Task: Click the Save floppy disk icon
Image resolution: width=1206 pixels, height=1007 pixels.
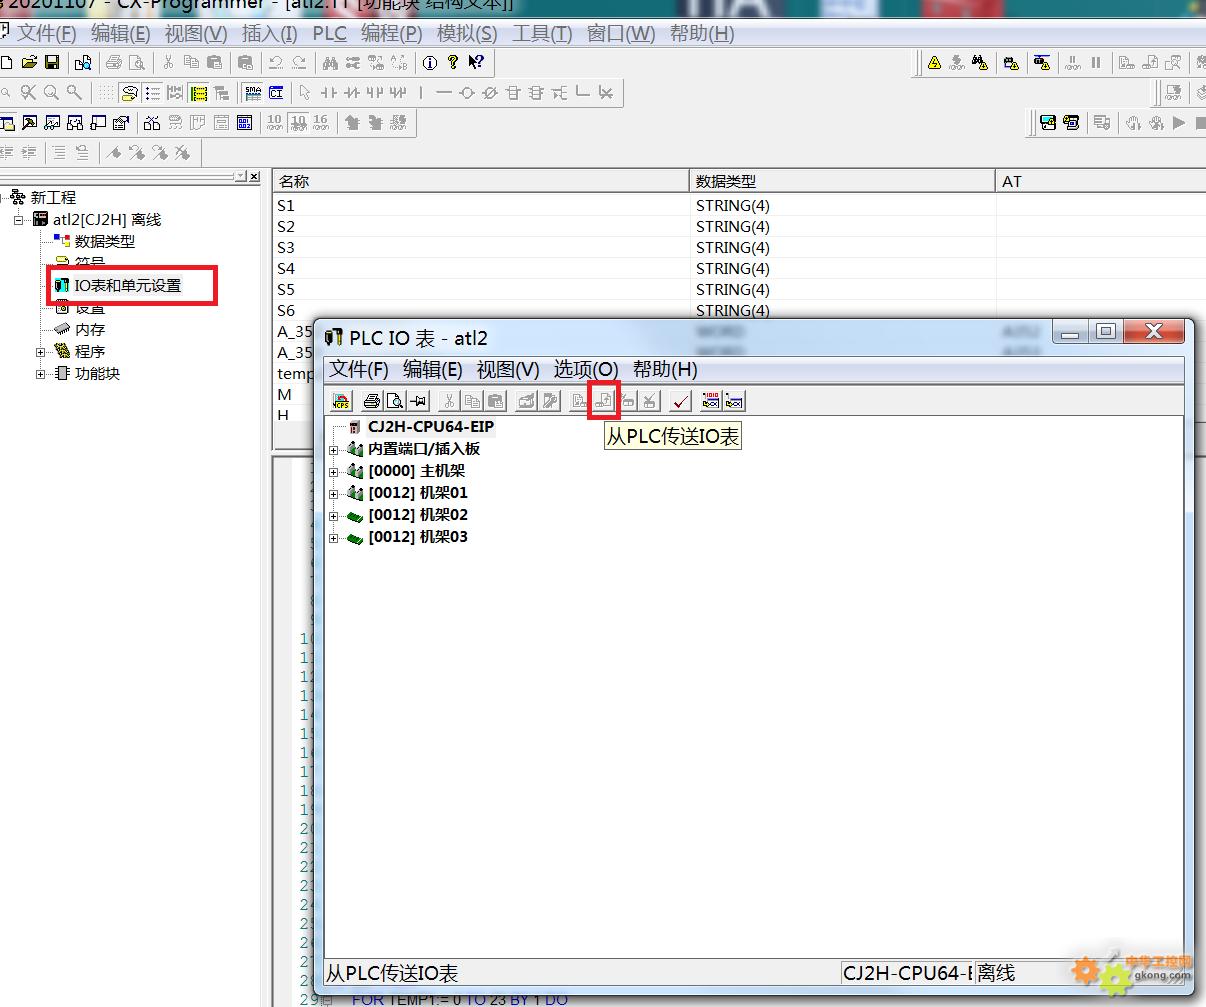Action: 52,63
